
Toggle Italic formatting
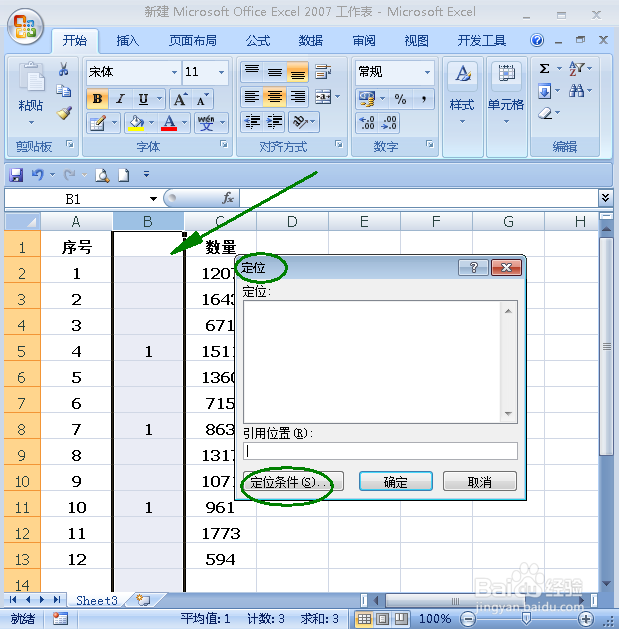[x=120, y=99]
